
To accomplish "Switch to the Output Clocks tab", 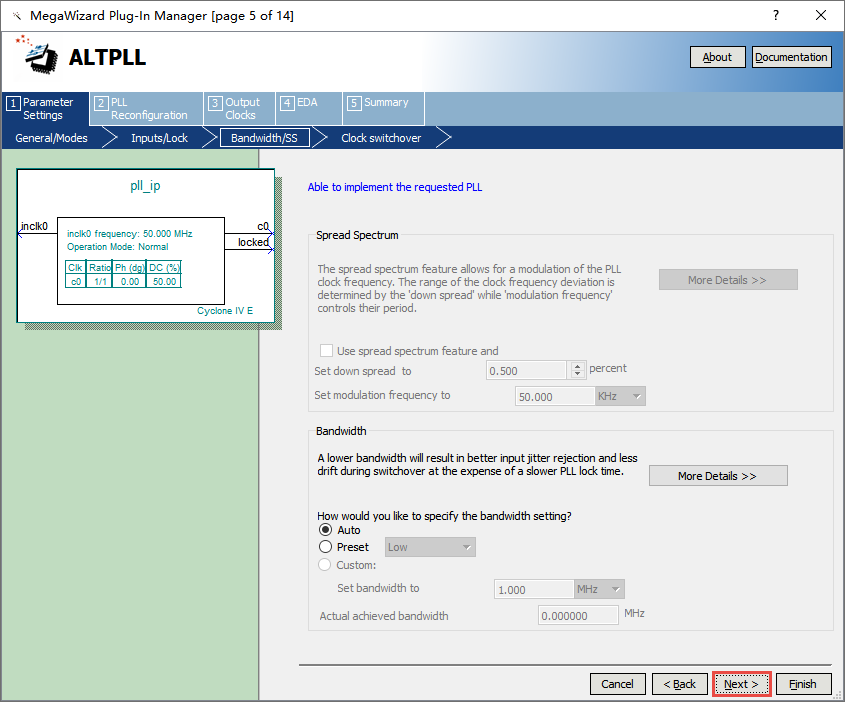I will [x=239, y=109].
